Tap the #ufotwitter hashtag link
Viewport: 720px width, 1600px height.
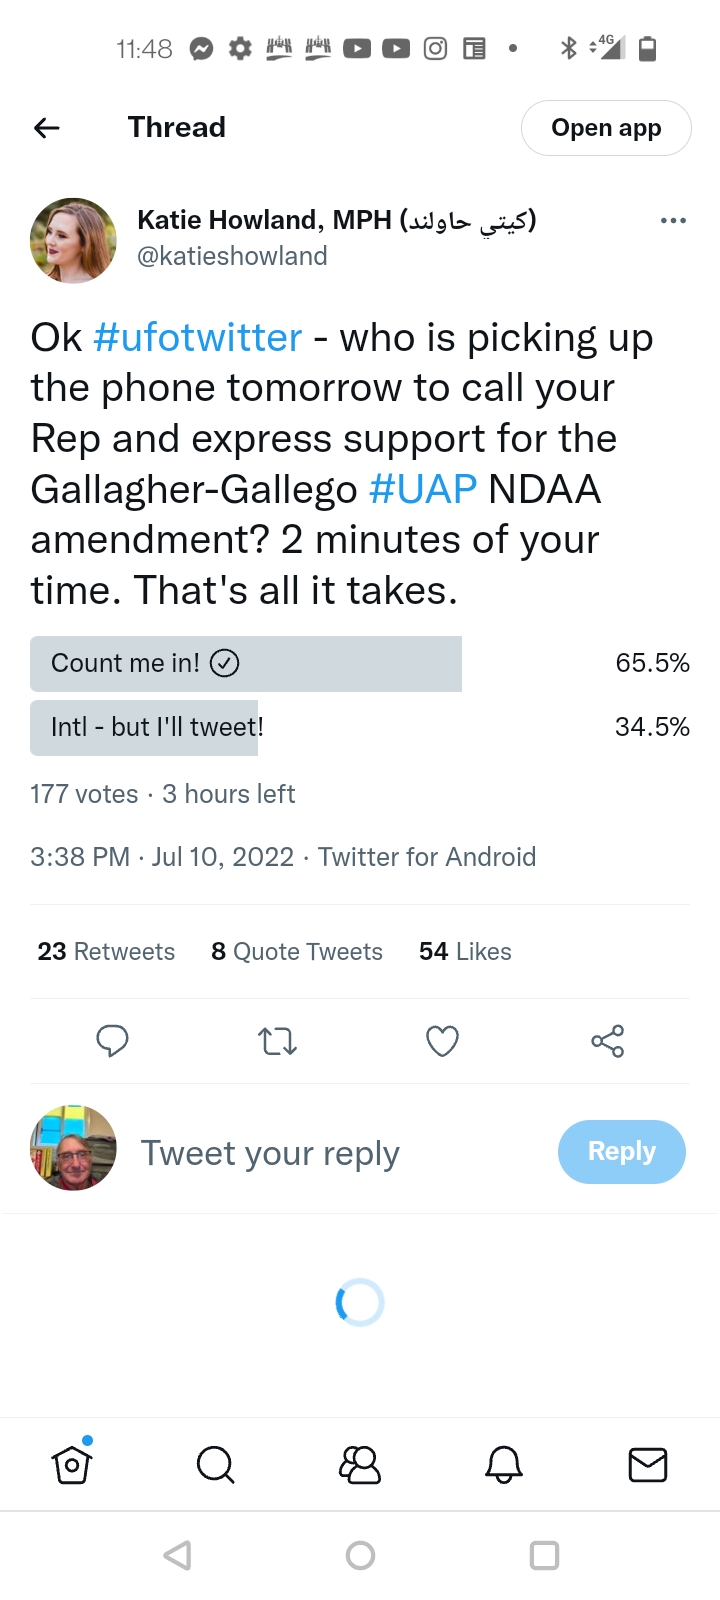197,338
